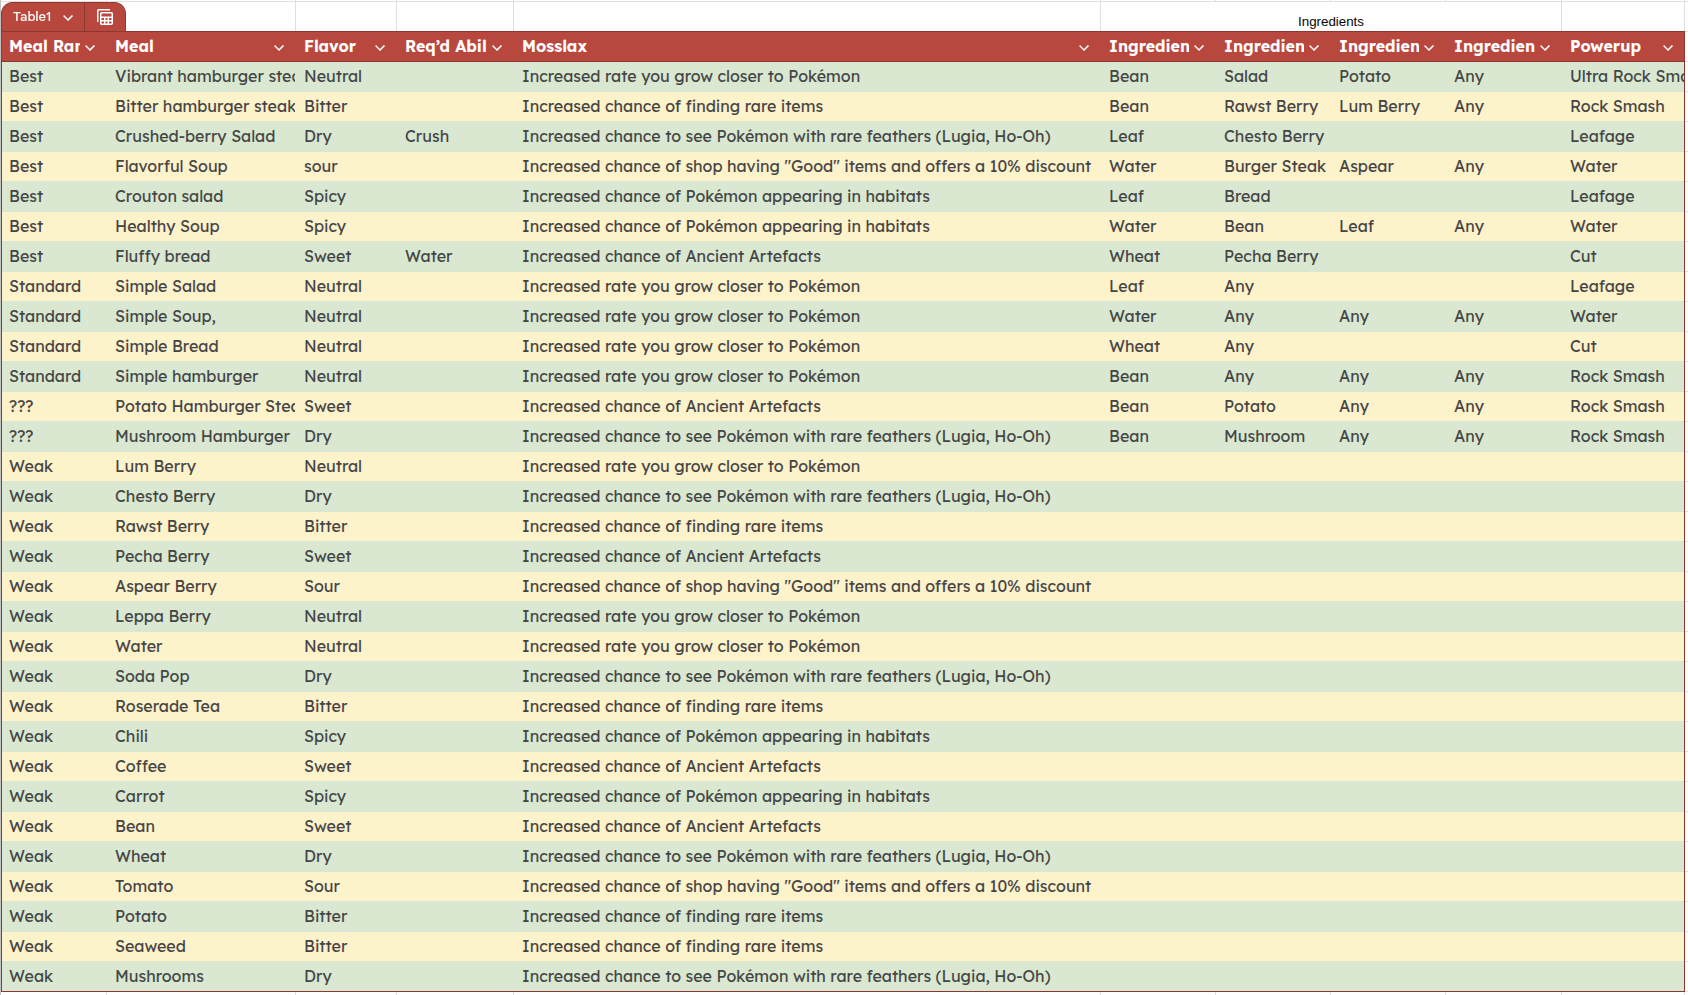Viewport: 1688px width, 995px height.
Task: Select the Wheat meal in Weak rows
Action: click(x=201, y=856)
